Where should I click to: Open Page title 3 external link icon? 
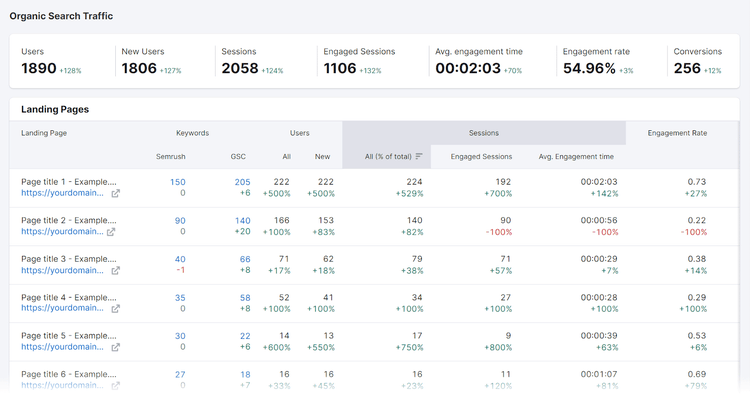coord(115,271)
